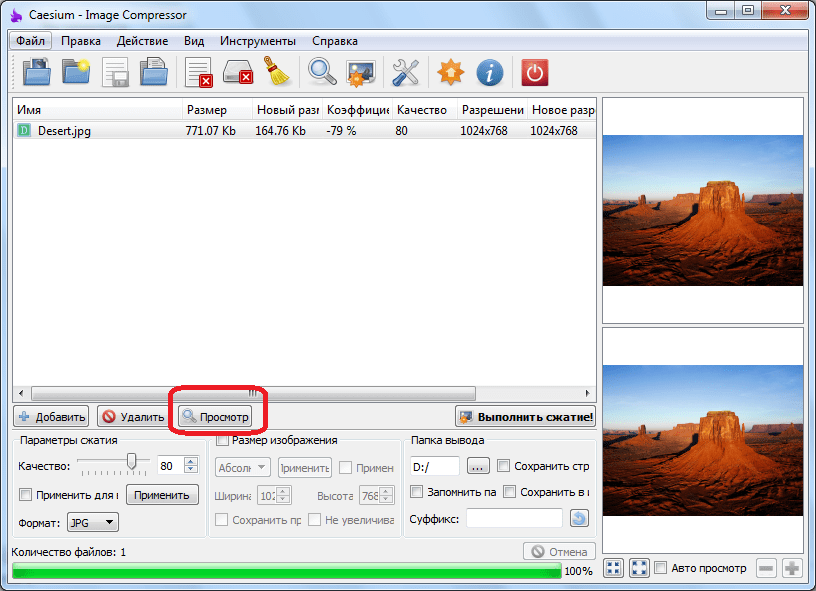
Task: Click the original size preview icon
Action: 639,568
